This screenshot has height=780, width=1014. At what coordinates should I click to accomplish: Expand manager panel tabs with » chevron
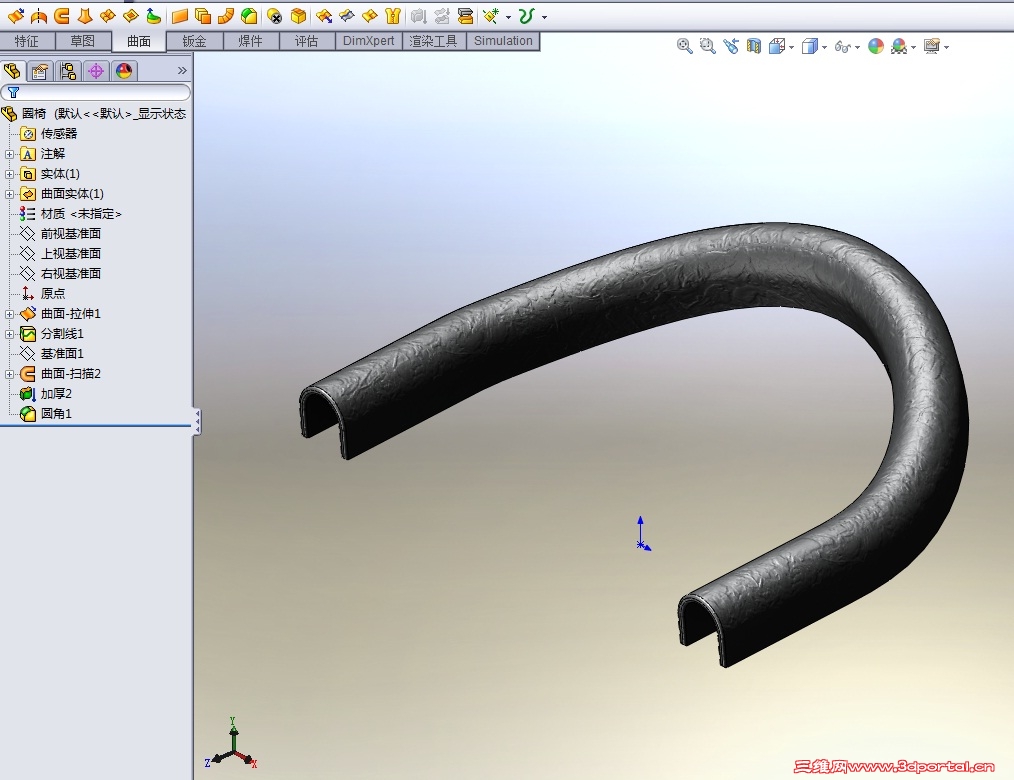coord(182,70)
